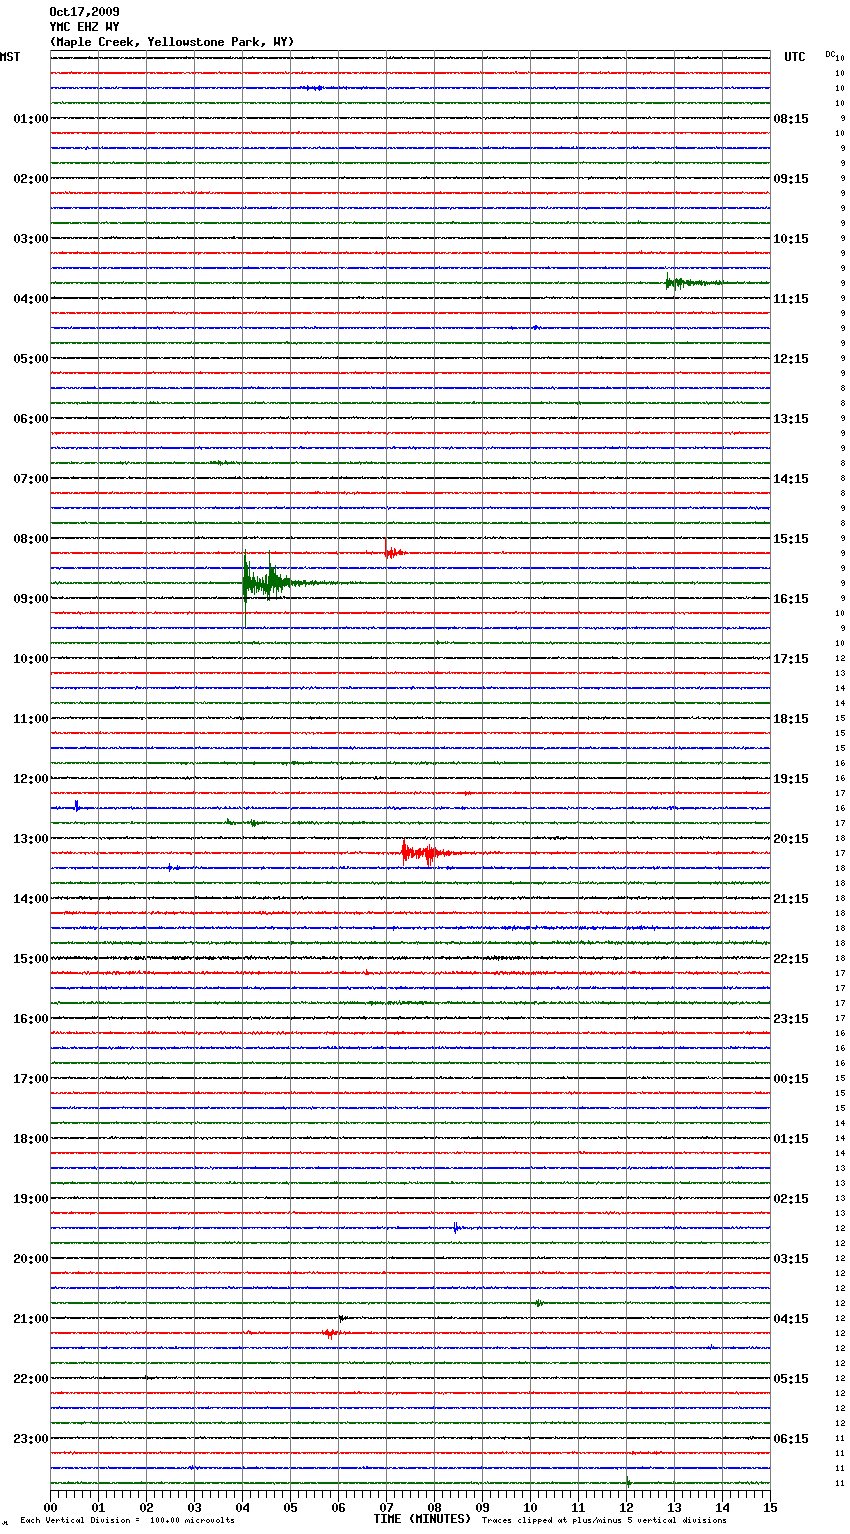Click the 22:15 UTC time label
The image size is (850, 1534).
[x=791, y=959]
